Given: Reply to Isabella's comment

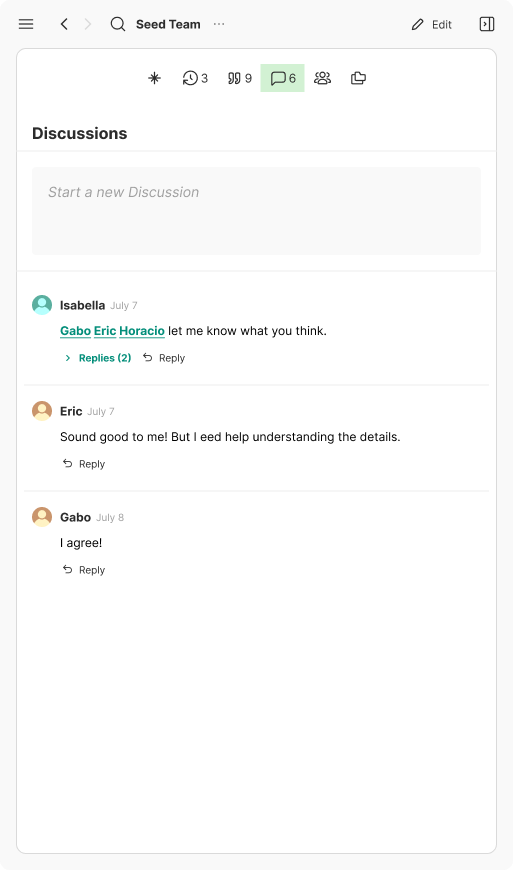Looking at the screenshot, I should tap(164, 358).
